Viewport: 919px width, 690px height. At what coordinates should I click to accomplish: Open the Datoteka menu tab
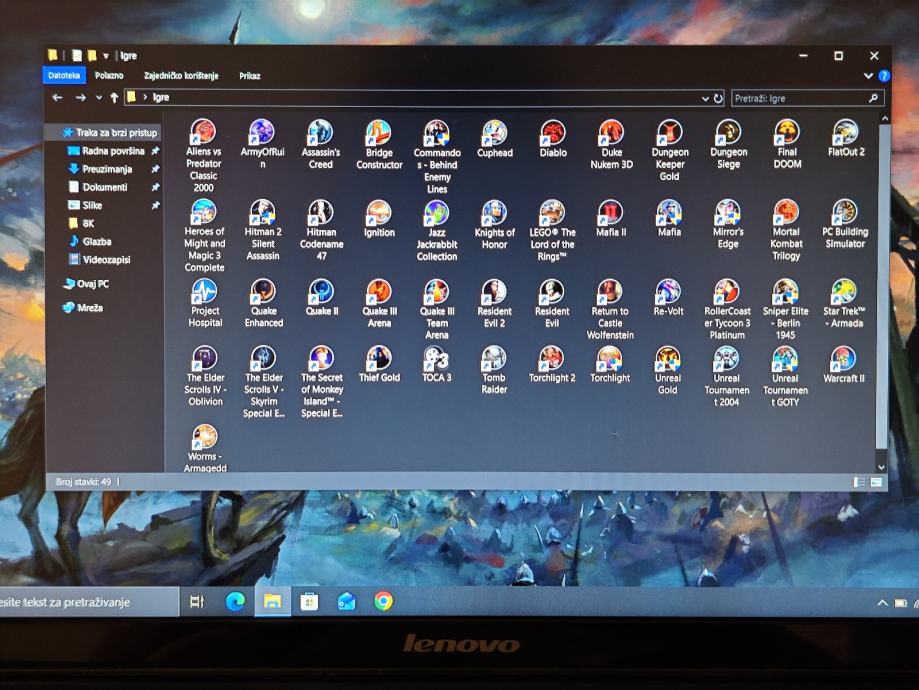64,75
